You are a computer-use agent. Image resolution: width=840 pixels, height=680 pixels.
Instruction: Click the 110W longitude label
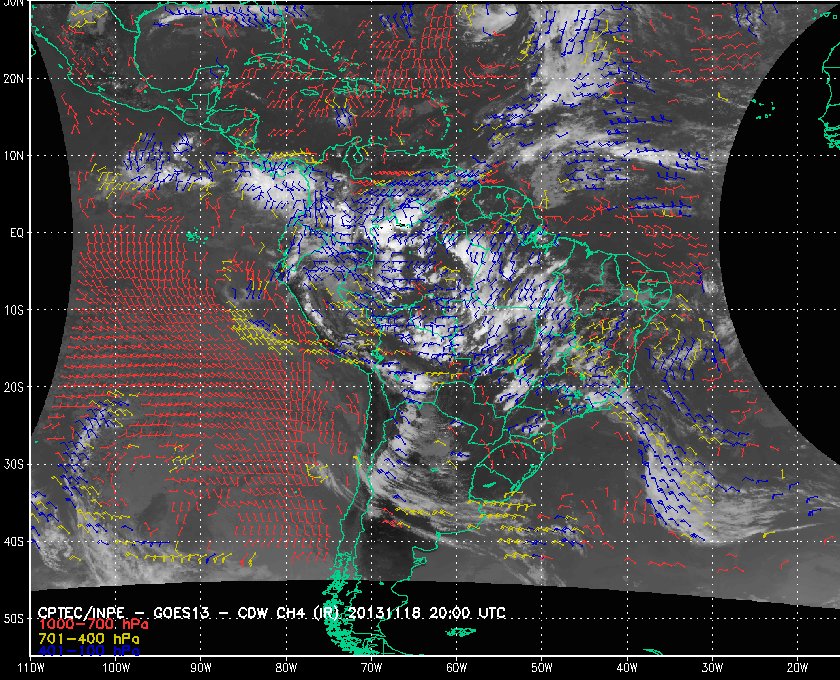[31, 667]
